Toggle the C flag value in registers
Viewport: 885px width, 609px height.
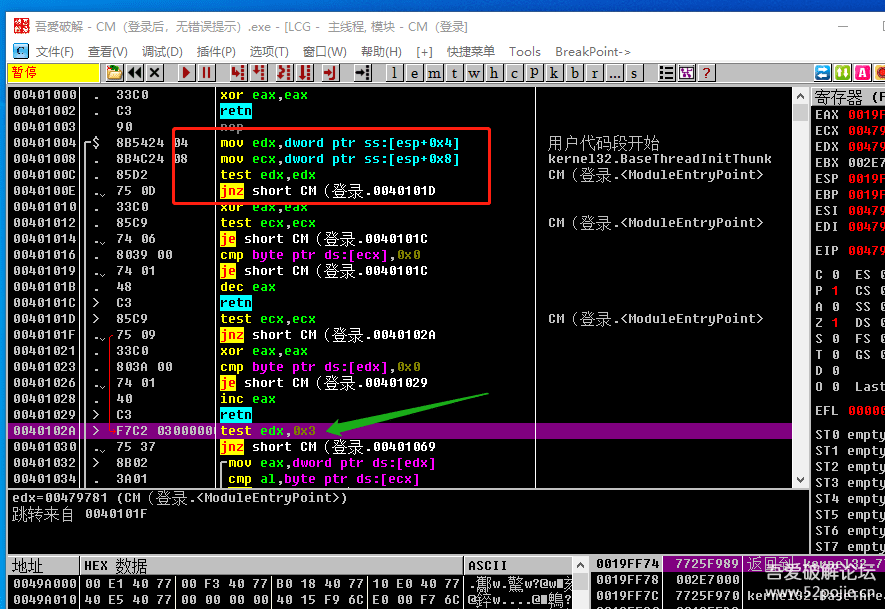coord(835,275)
